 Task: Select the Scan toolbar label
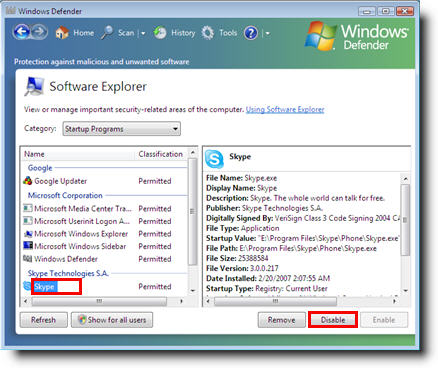pos(126,33)
